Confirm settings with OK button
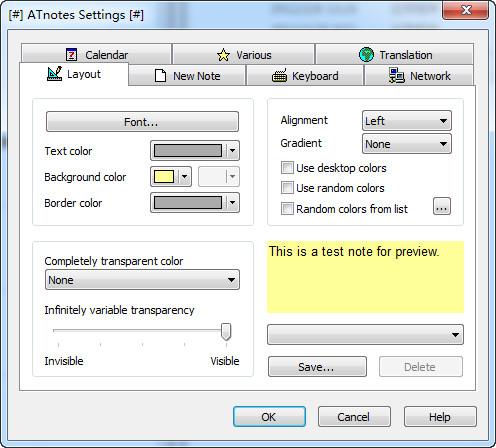 tap(269, 417)
